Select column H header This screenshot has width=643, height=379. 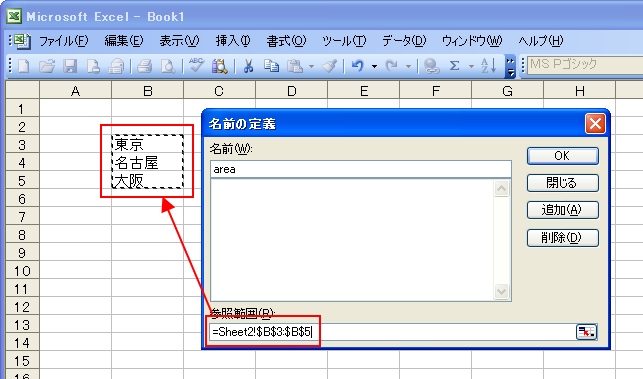pyautogui.click(x=579, y=90)
